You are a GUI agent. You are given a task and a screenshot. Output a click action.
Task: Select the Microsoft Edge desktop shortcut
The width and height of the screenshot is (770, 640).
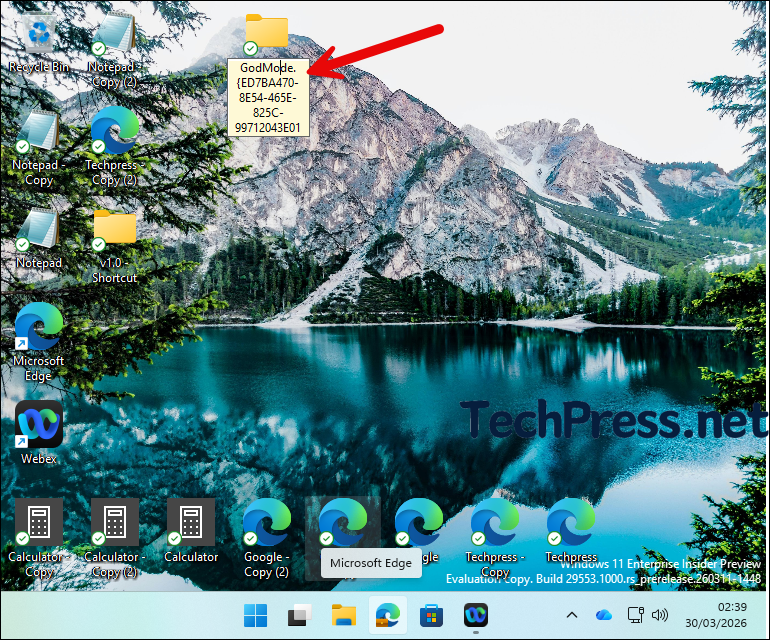38,327
